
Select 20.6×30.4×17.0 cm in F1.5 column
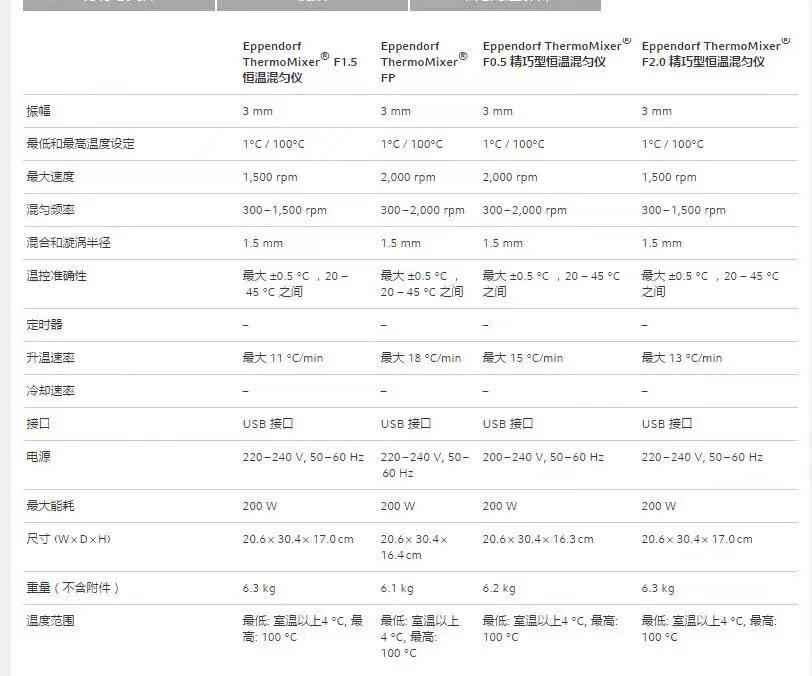[298, 539]
